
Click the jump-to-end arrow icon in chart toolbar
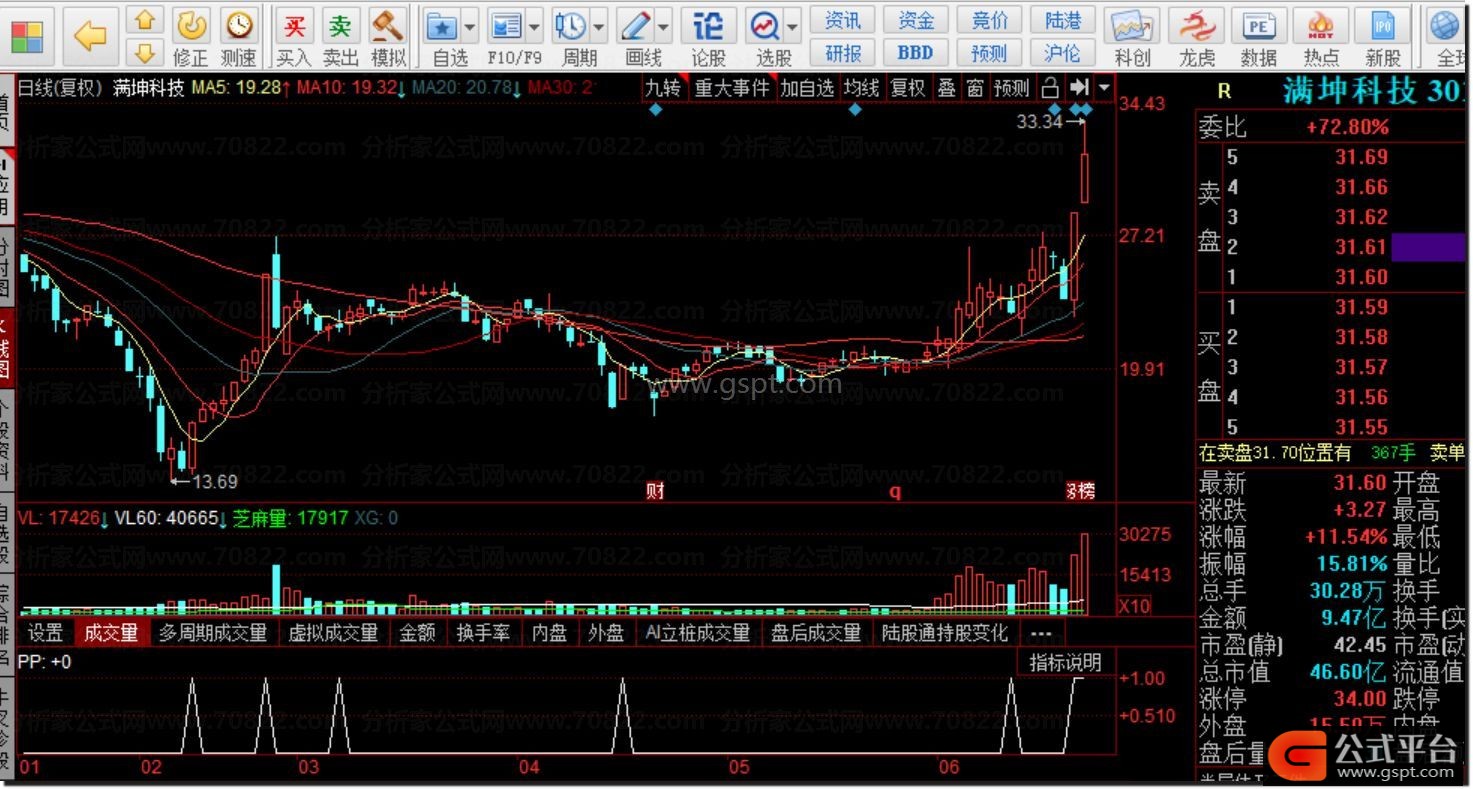coord(1079,88)
